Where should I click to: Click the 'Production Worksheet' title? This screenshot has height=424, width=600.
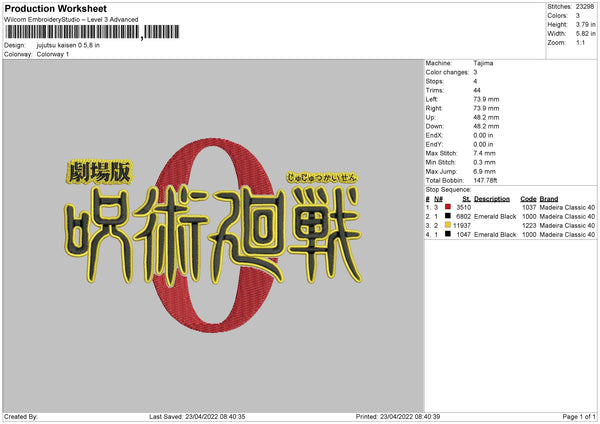[x=55, y=8]
